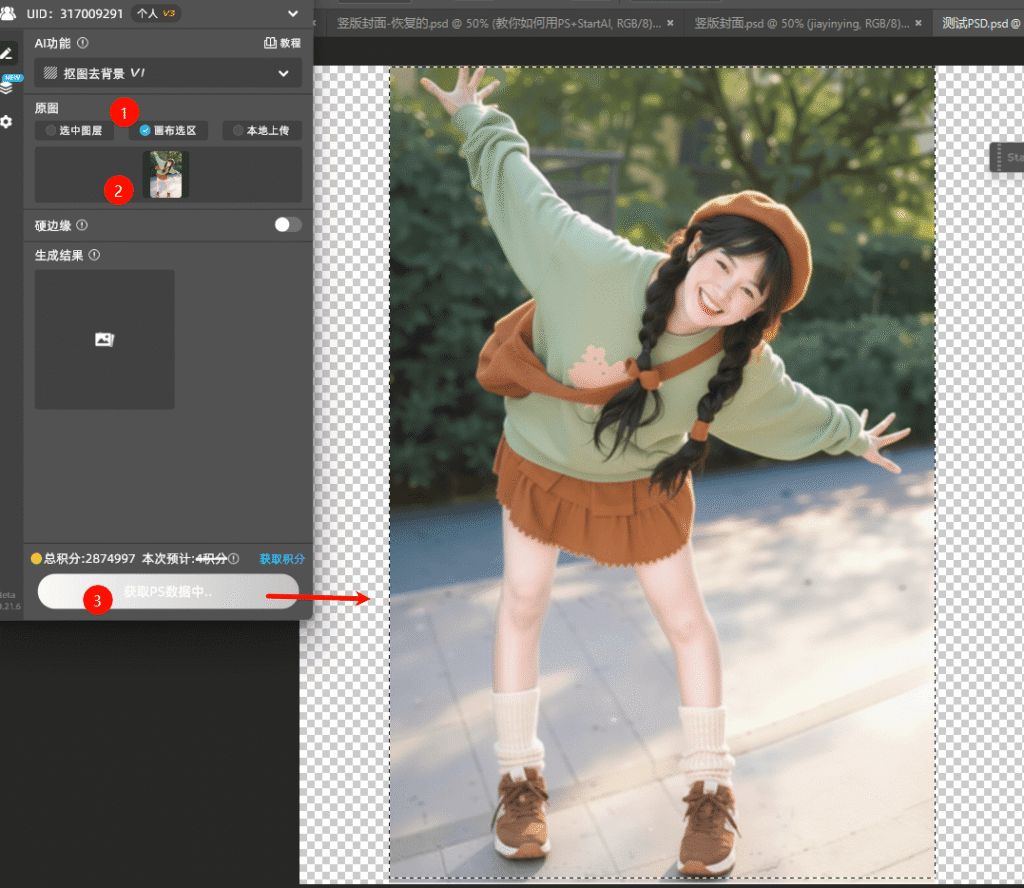This screenshot has width=1024, height=888.
Task: Open the settings gear icon in sidebar
Action: [x=7, y=121]
